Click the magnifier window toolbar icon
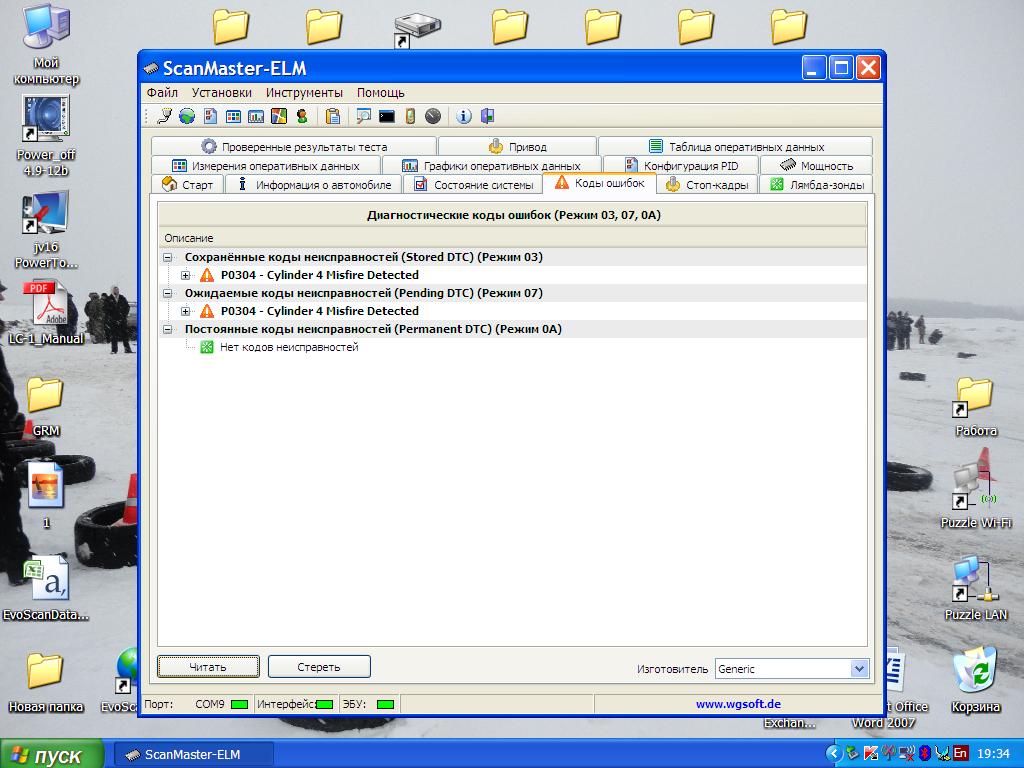This screenshot has height=768, width=1024. 363,116
